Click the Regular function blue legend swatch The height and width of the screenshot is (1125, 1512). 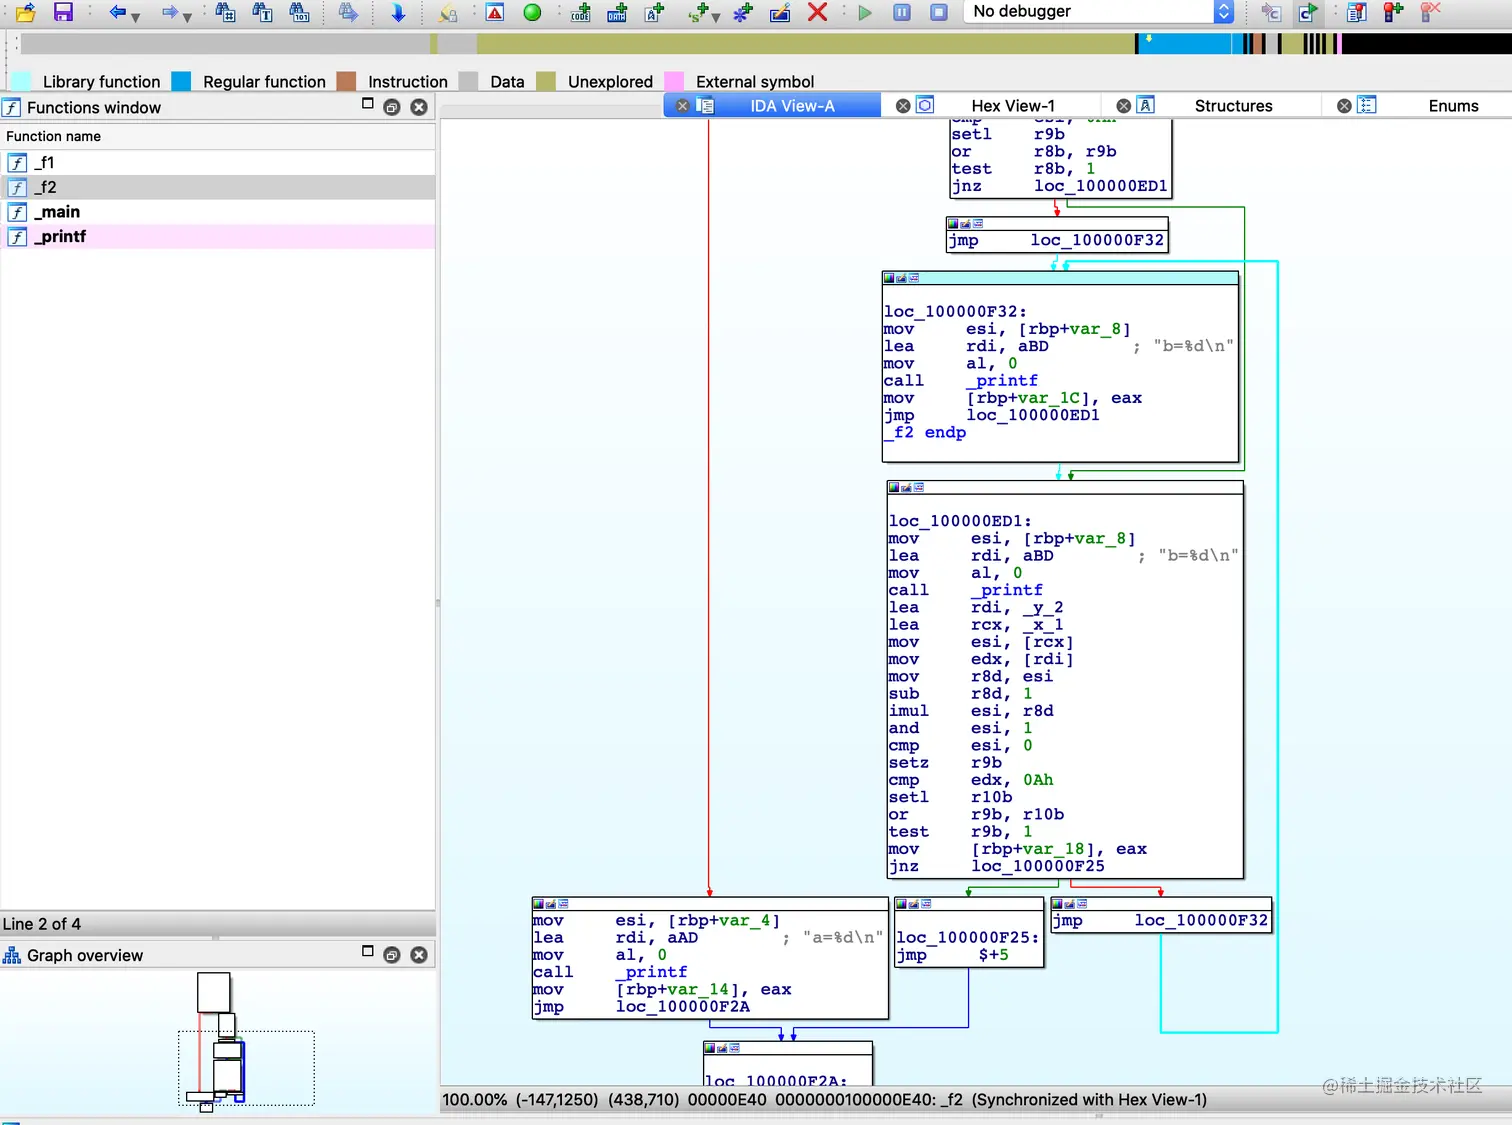pyautogui.click(x=181, y=81)
